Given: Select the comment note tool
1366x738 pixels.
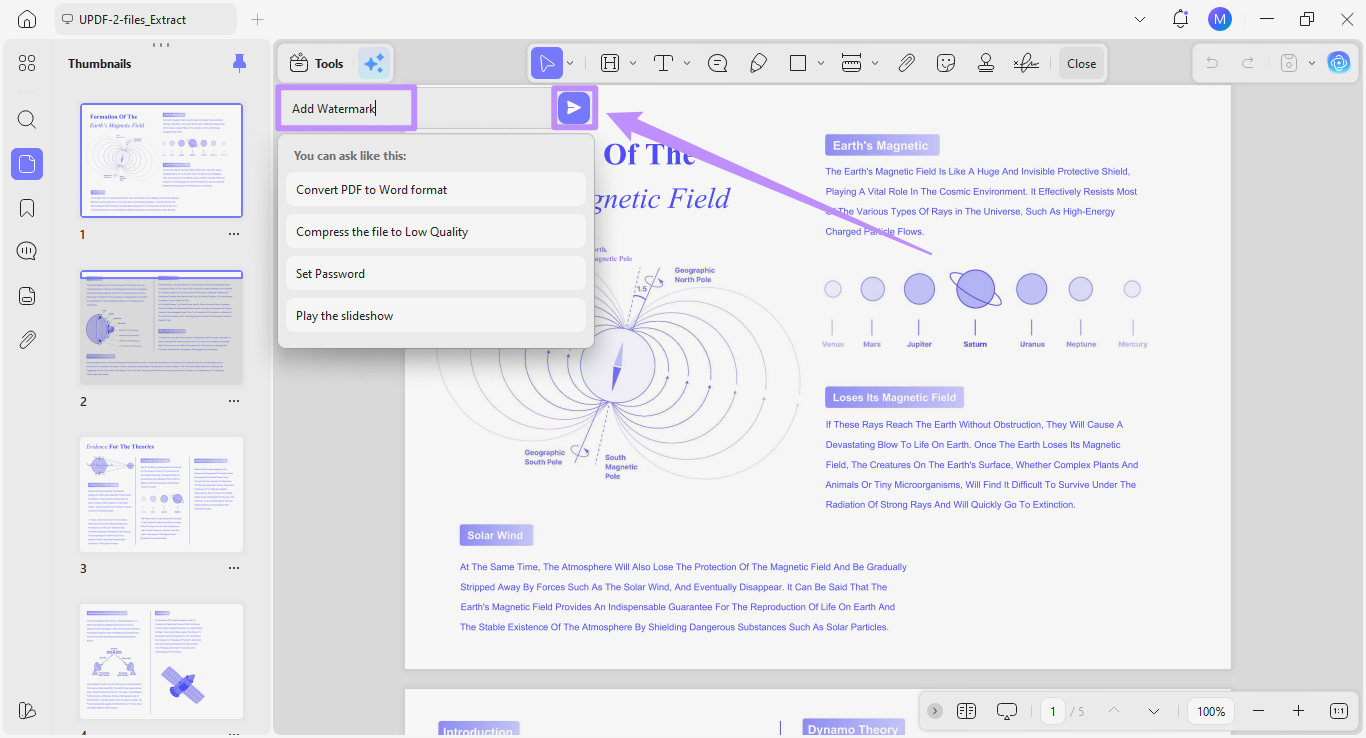Looking at the screenshot, I should 717,63.
